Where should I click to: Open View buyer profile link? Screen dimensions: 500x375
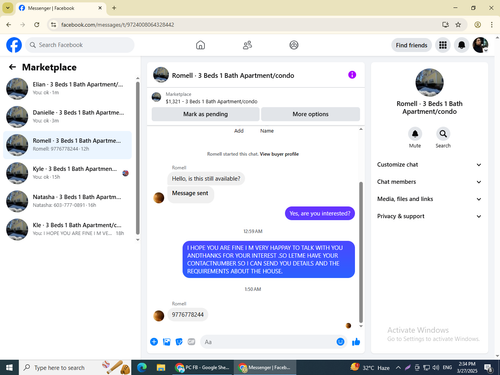pyautogui.click(x=279, y=154)
